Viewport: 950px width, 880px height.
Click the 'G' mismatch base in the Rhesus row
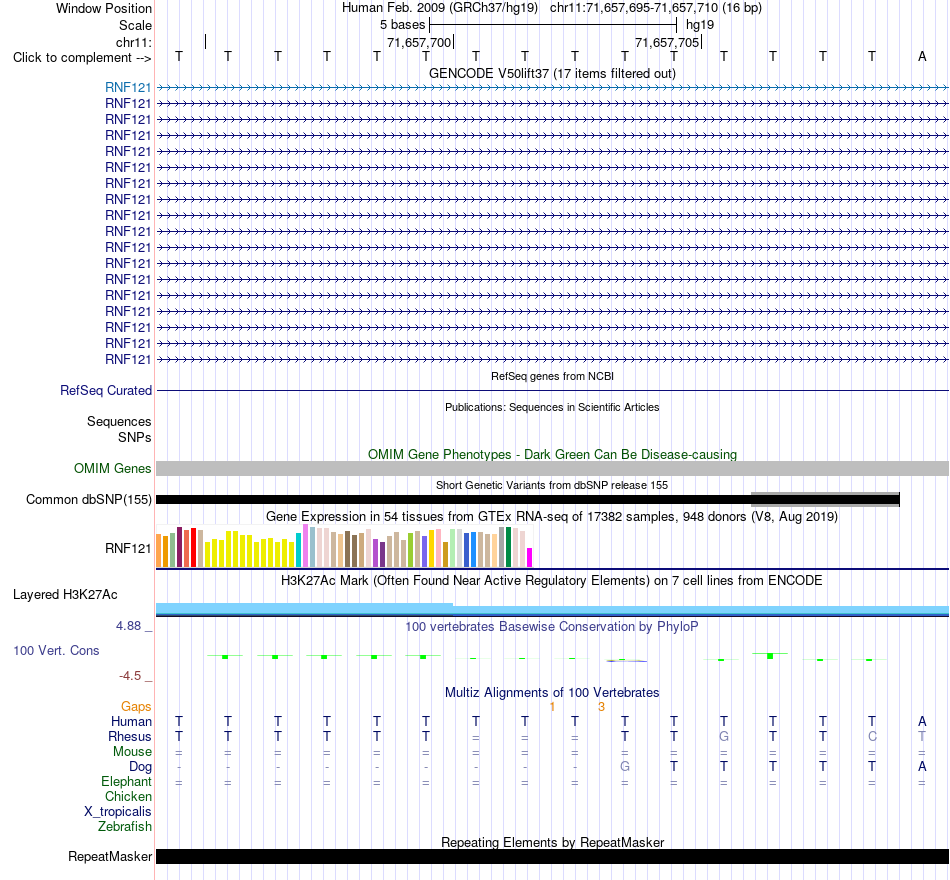(723, 736)
